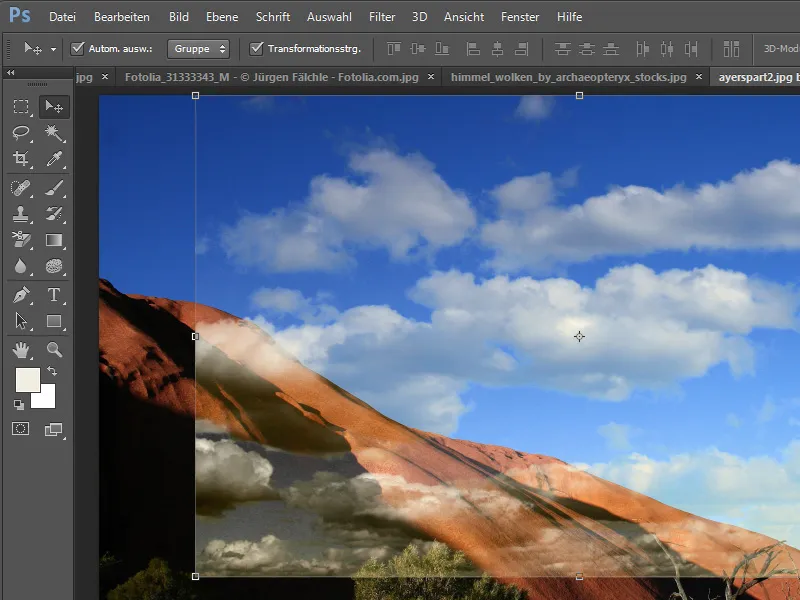
Task: Open the Ebene menu
Action: tap(222, 17)
